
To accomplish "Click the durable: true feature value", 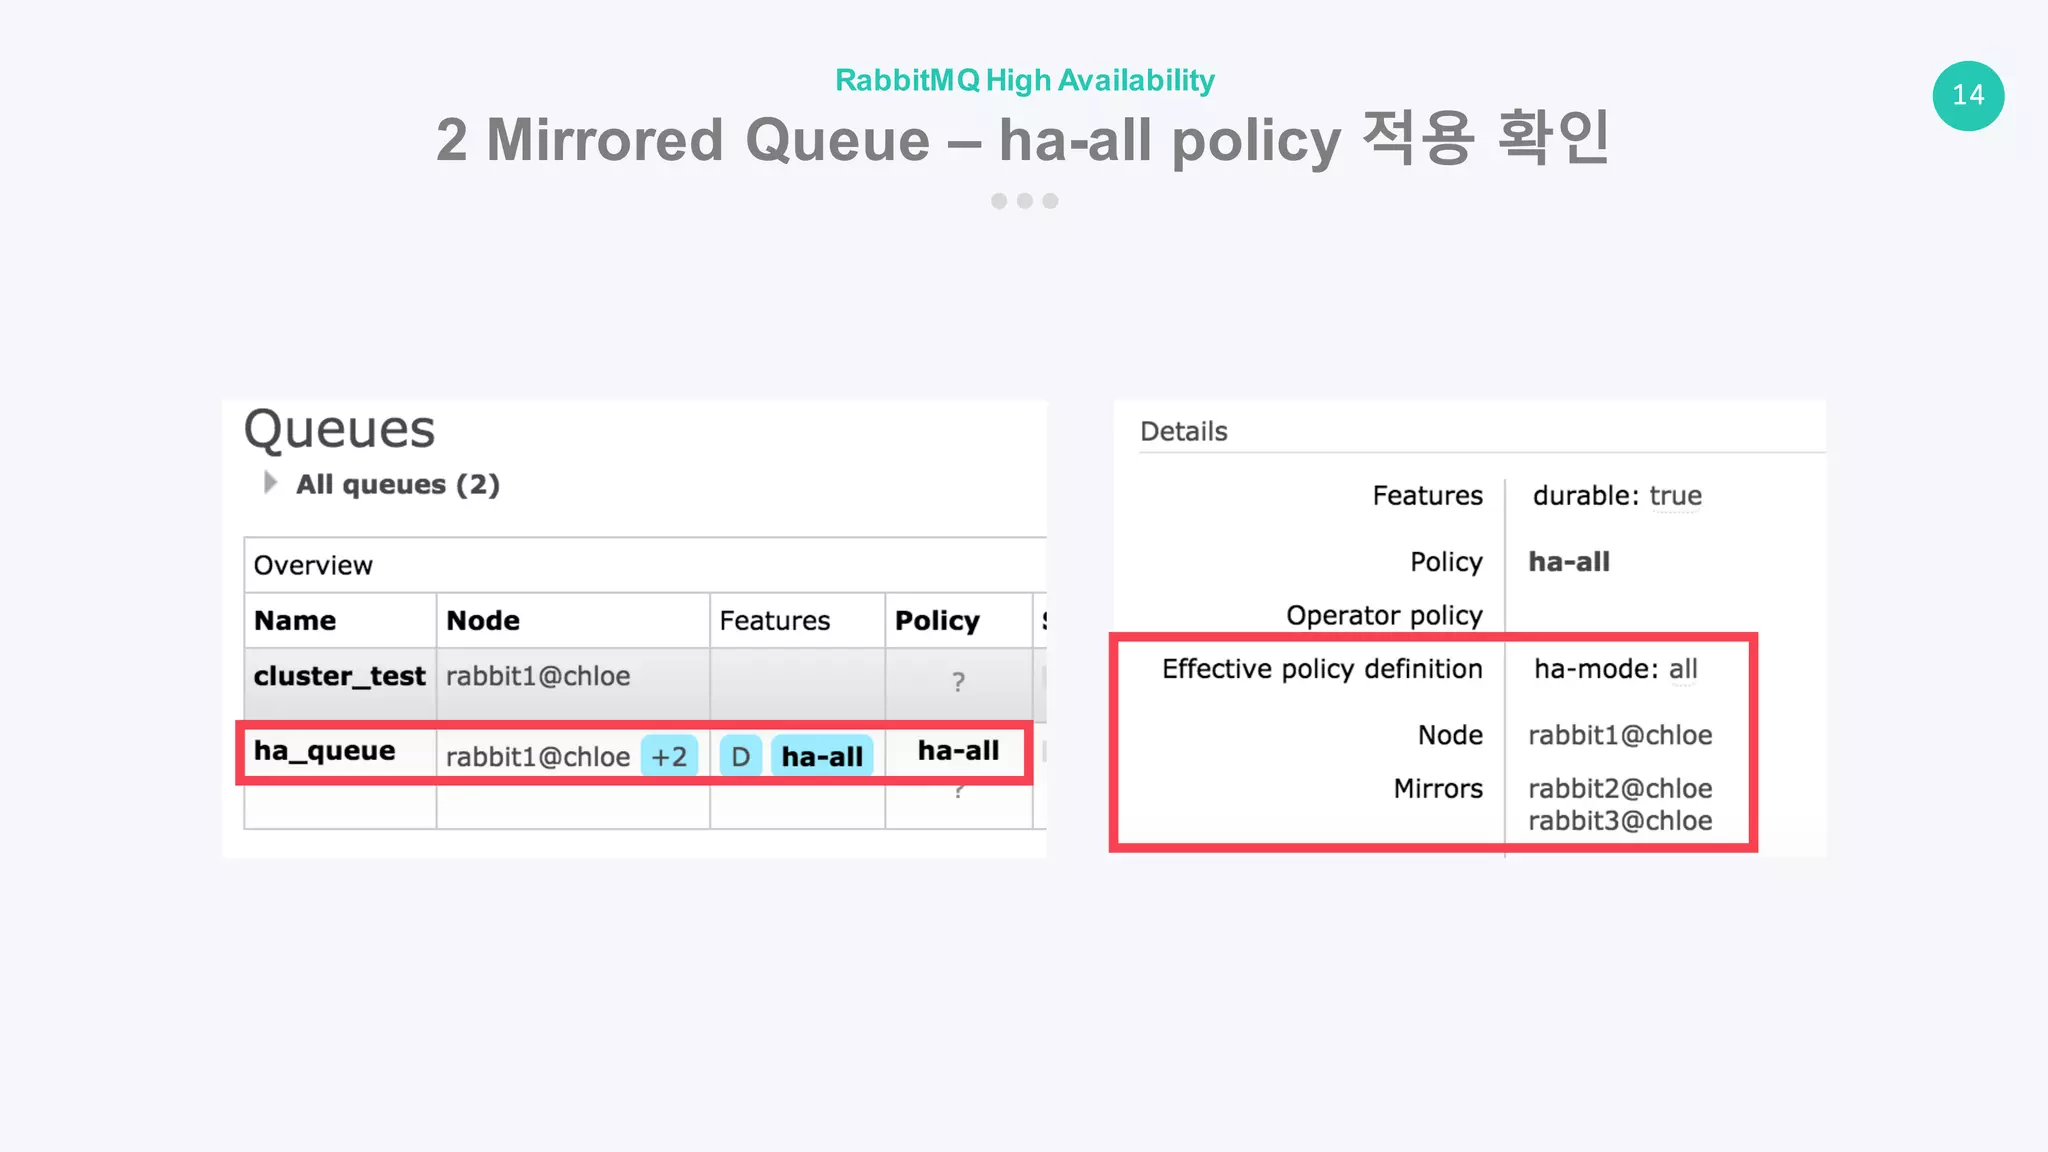I will pyautogui.click(x=1617, y=496).
